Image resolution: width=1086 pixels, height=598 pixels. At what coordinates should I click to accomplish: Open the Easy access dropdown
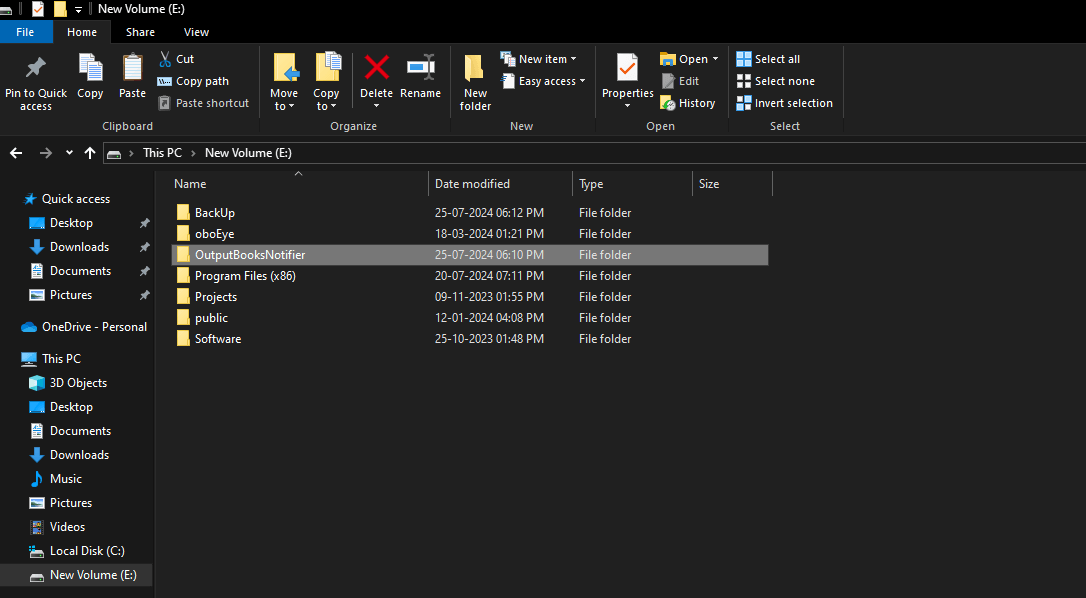543,81
